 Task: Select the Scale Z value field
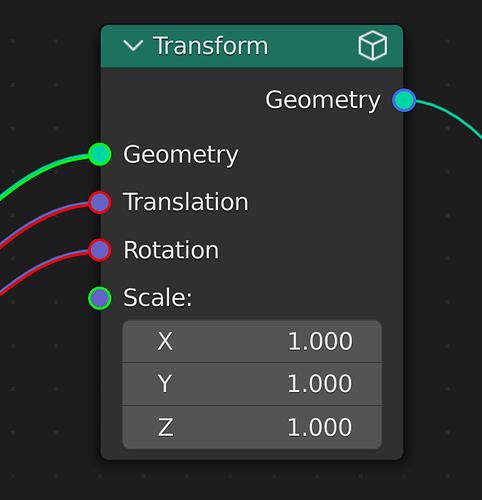click(252, 427)
